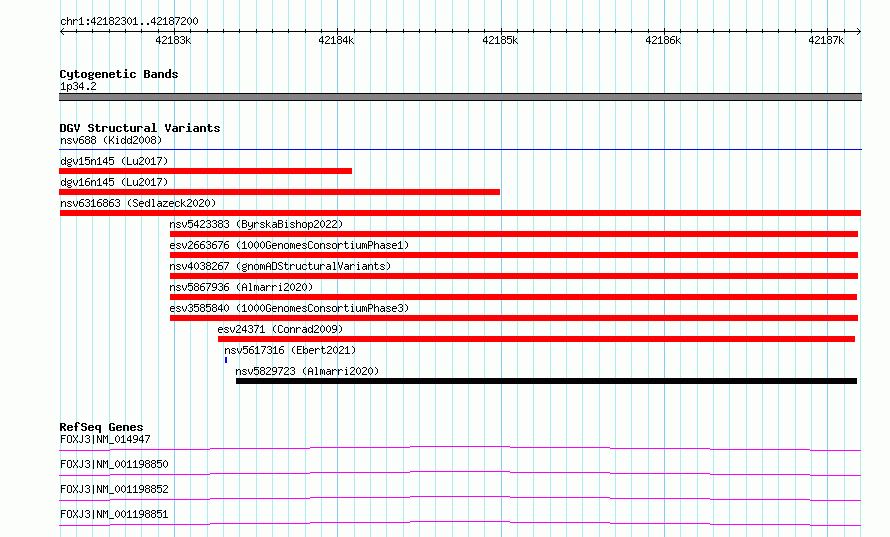The height and width of the screenshot is (537, 890).
Task: Click the nsv5423383 (ByrskaBishop2022) red bar
Action: (514, 234)
